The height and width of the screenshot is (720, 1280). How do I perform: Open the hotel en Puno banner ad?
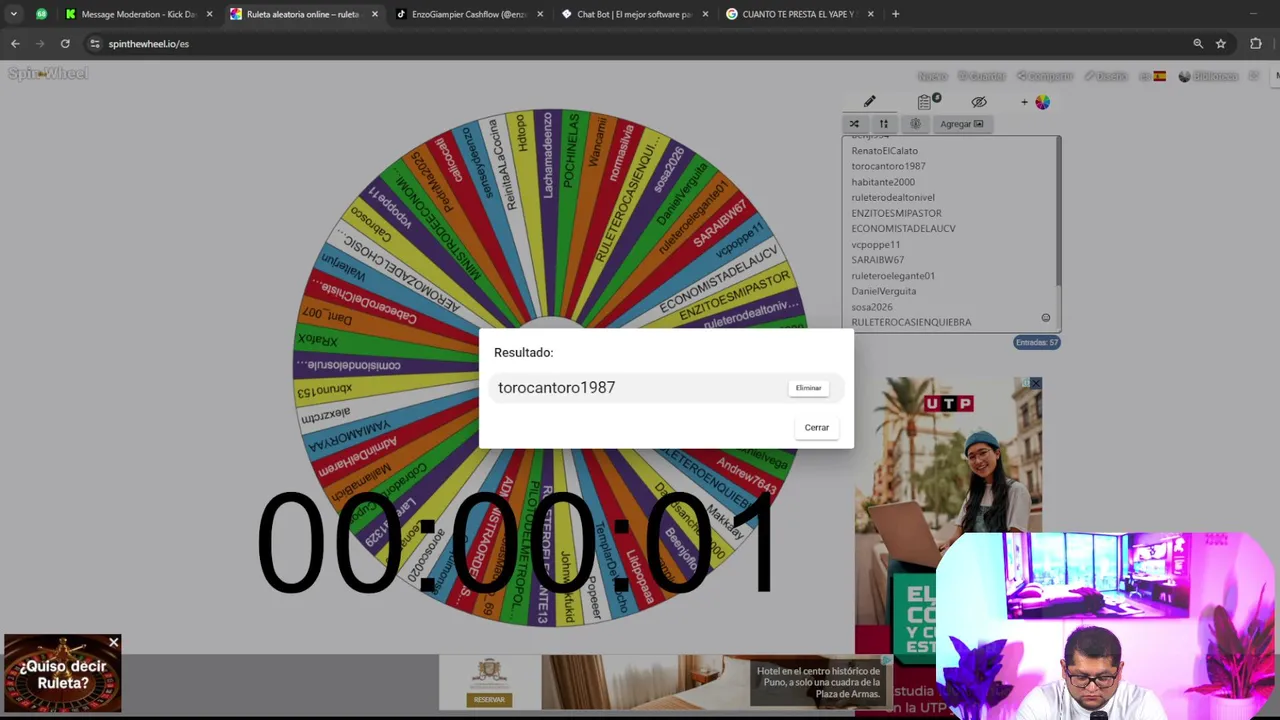[x=665, y=682]
